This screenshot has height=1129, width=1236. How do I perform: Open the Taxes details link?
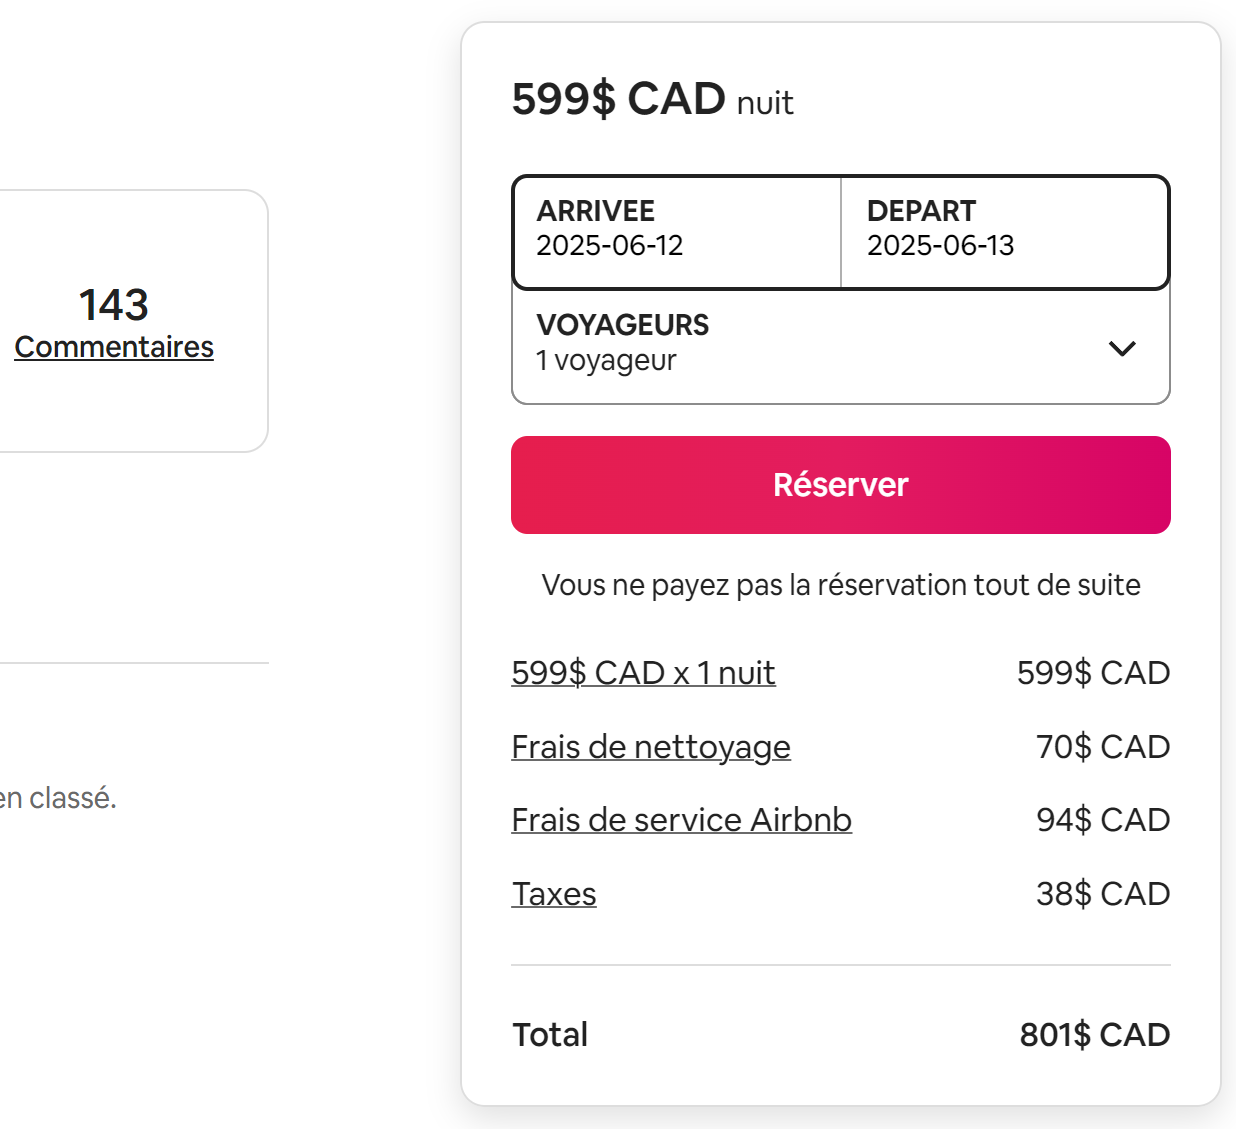pos(554,894)
